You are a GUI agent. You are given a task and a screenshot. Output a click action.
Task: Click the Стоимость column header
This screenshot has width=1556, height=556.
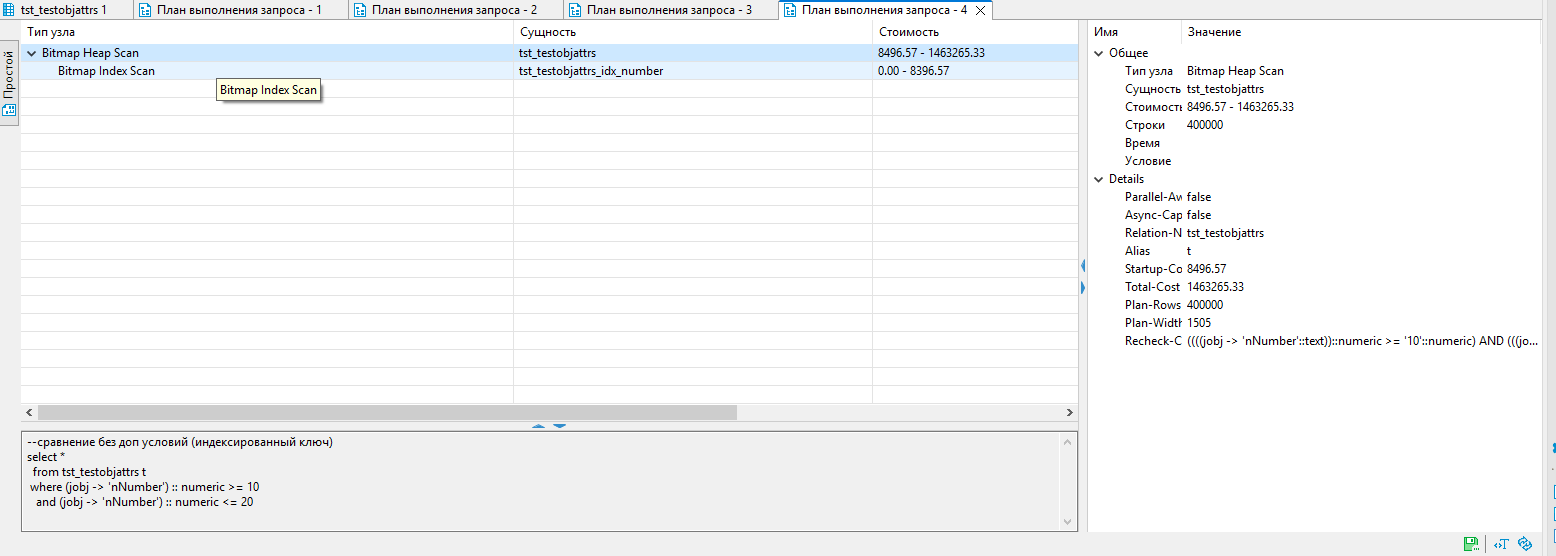tap(908, 32)
